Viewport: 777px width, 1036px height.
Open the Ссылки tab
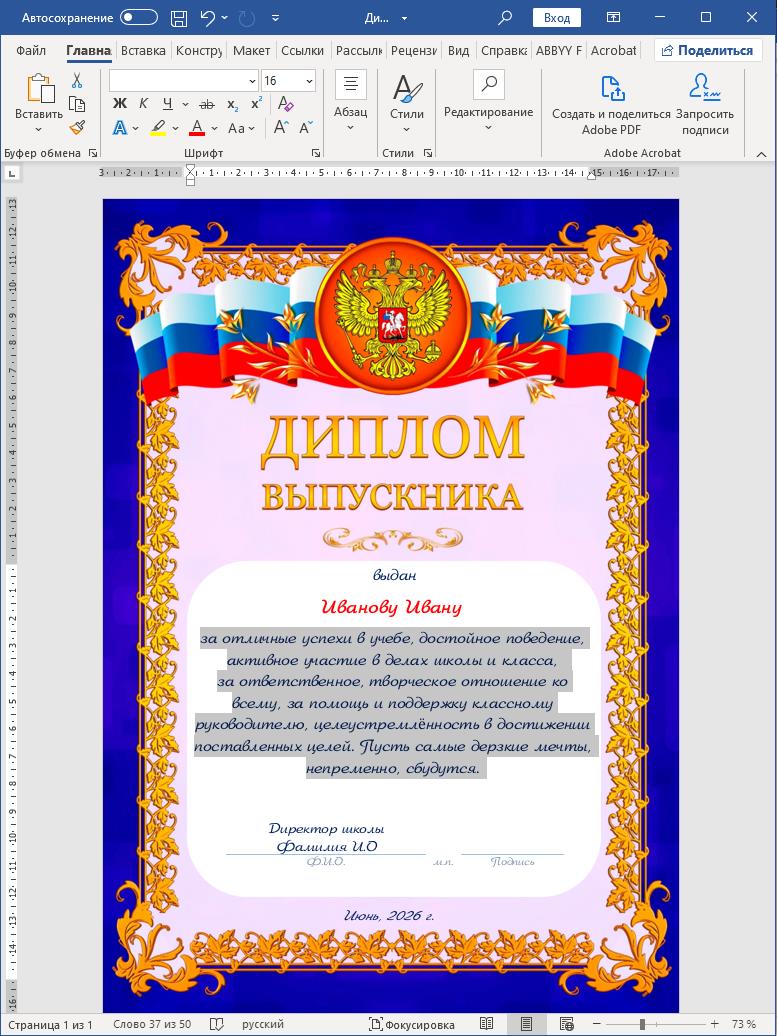pyautogui.click(x=303, y=51)
